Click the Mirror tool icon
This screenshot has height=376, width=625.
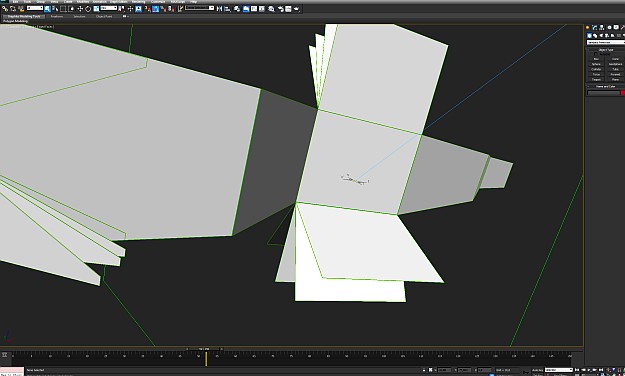pyautogui.click(x=219, y=9)
